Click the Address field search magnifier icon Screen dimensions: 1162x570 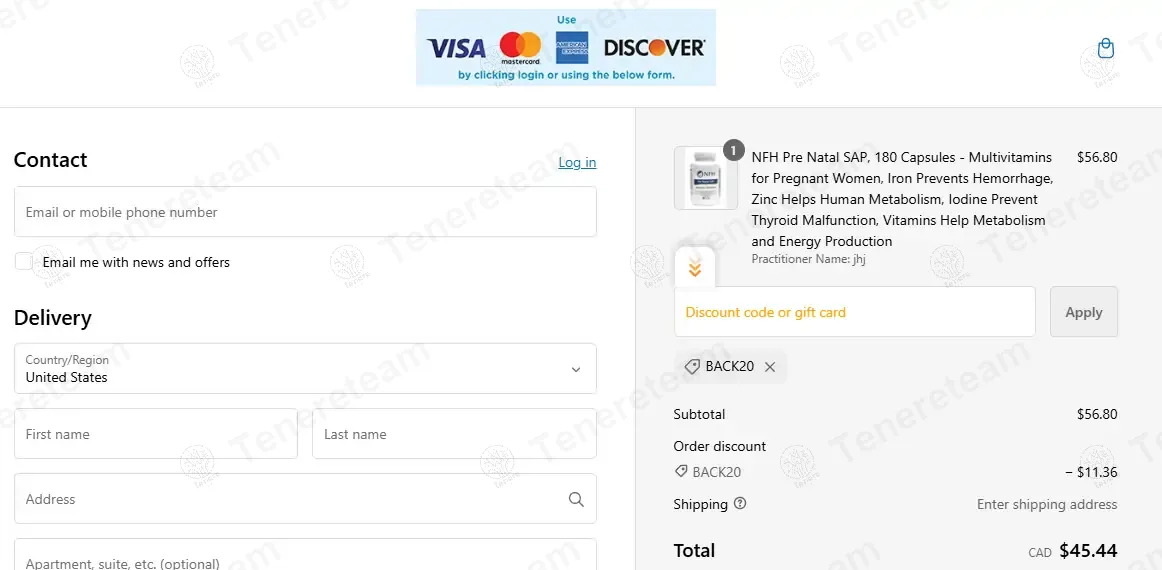576,499
